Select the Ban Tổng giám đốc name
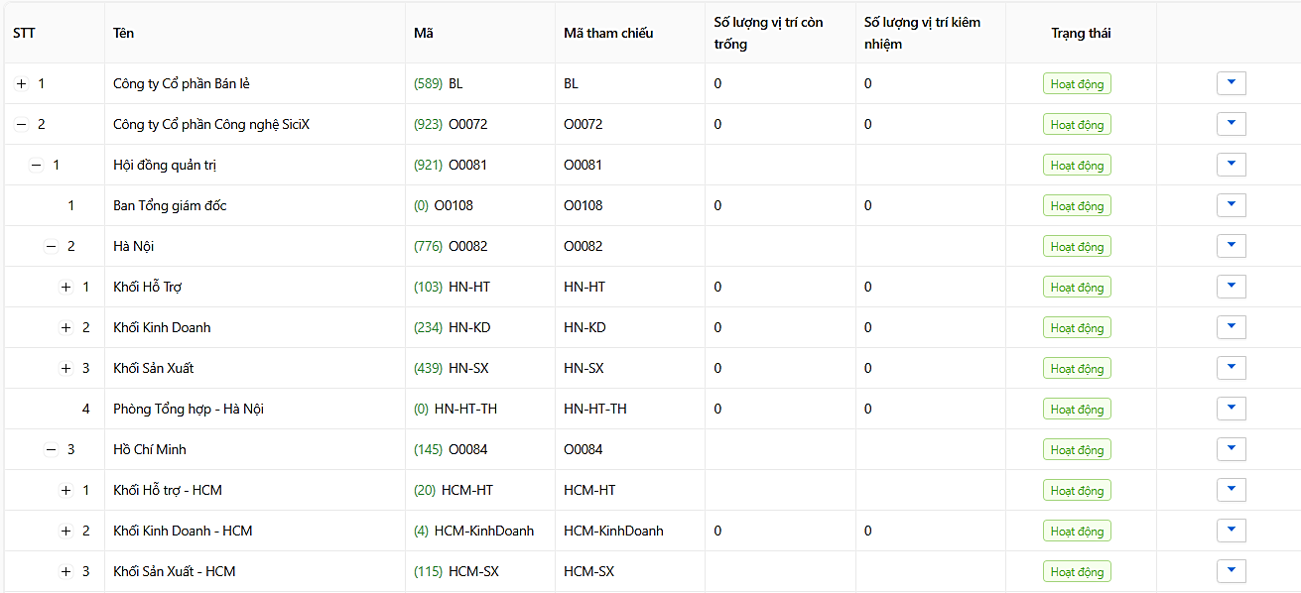Image resolution: width=1301 pixels, height=593 pixels. (170, 206)
